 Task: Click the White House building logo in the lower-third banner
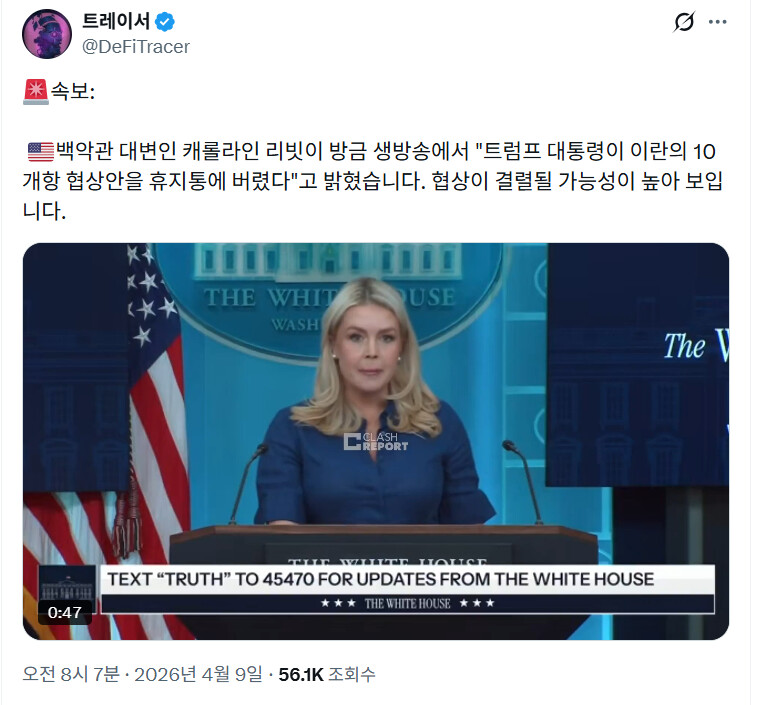[x=67, y=584]
